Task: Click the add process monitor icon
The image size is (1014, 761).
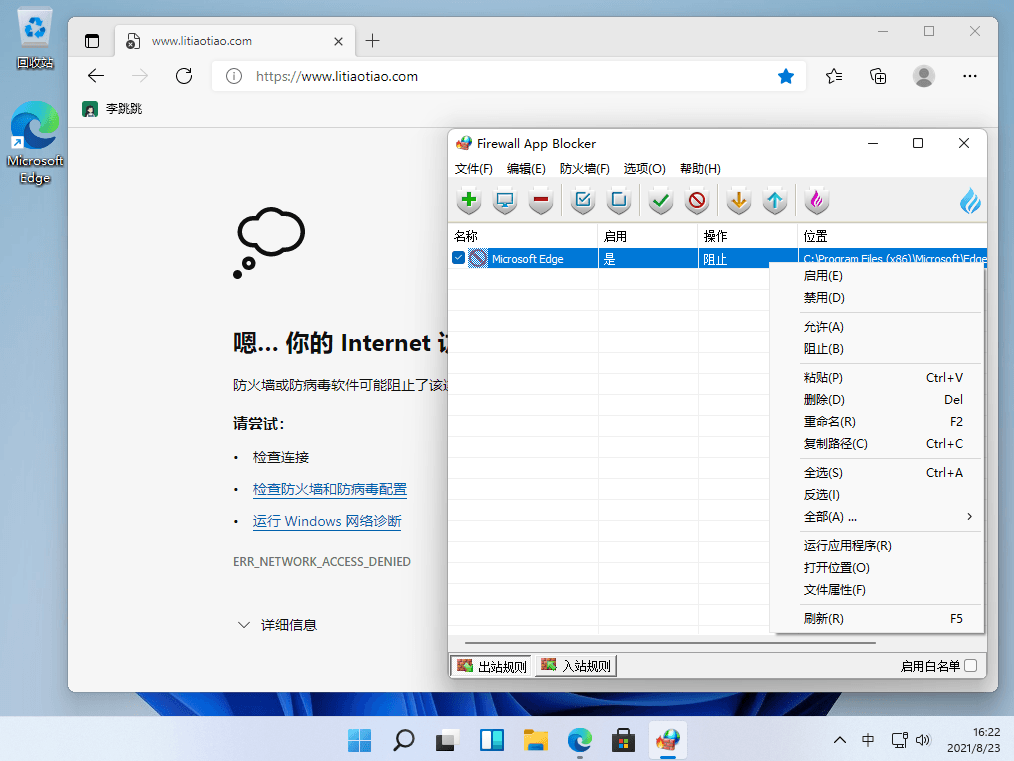Action: tap(504, 200)
